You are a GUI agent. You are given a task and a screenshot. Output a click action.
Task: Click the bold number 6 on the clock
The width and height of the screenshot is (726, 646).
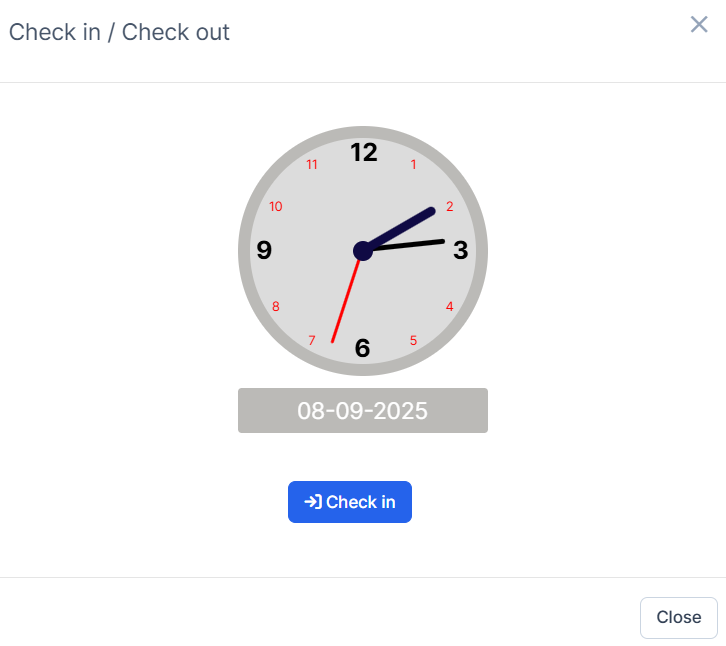point(363,348)
